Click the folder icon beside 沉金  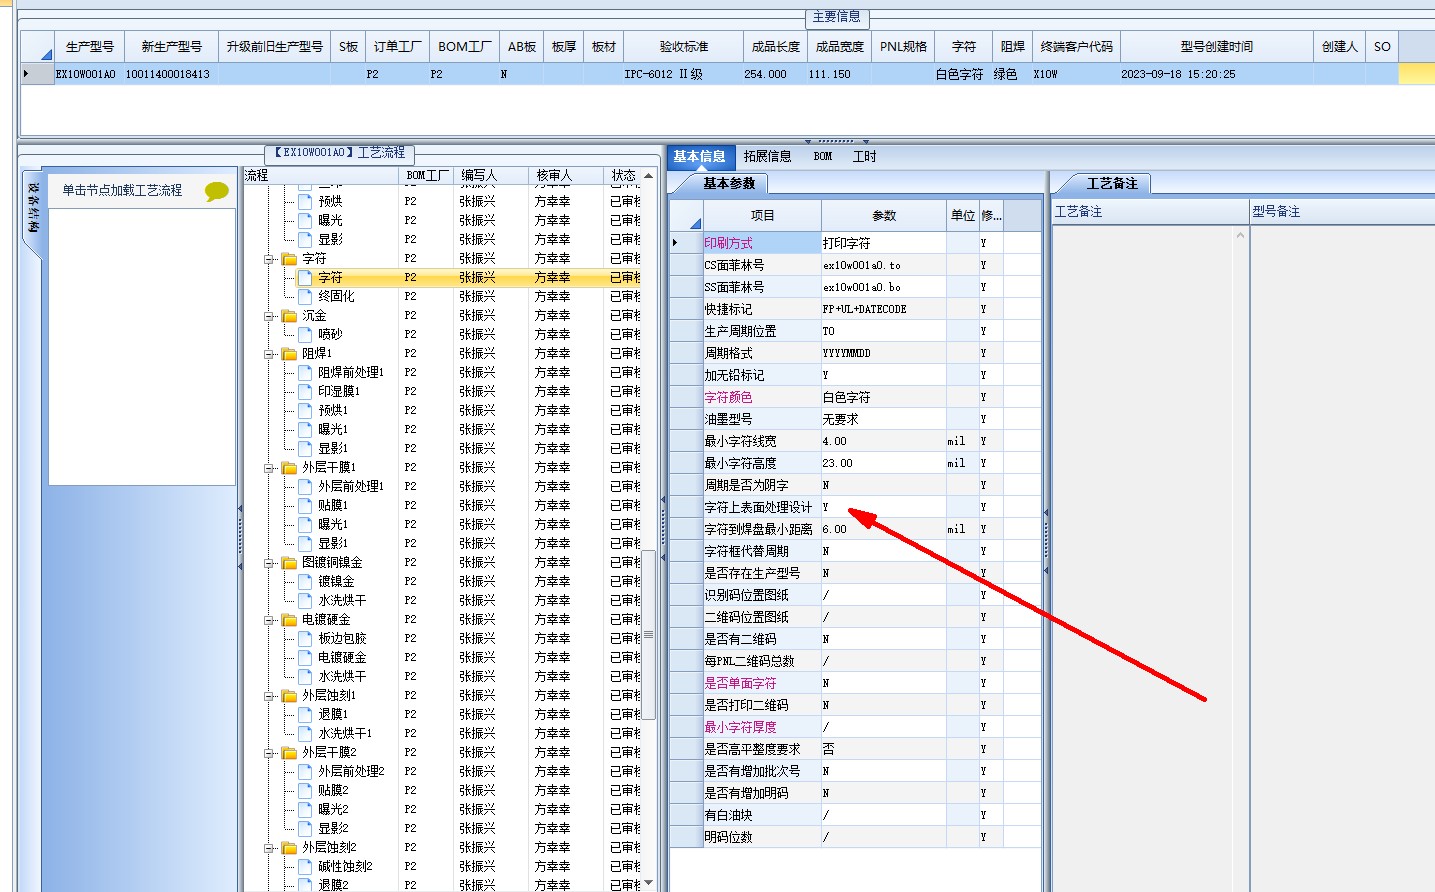[x=289, y=316]
